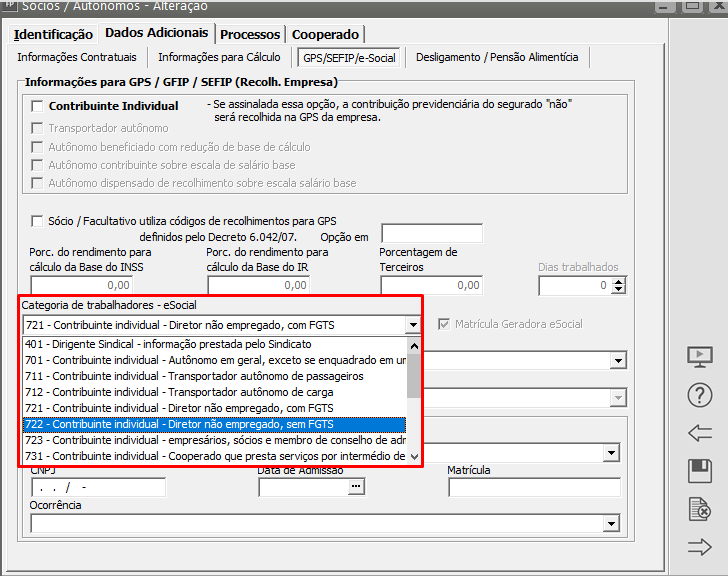Click the cancel document icon
Viewport: 728px width, 576px height.
click(700, 509)
